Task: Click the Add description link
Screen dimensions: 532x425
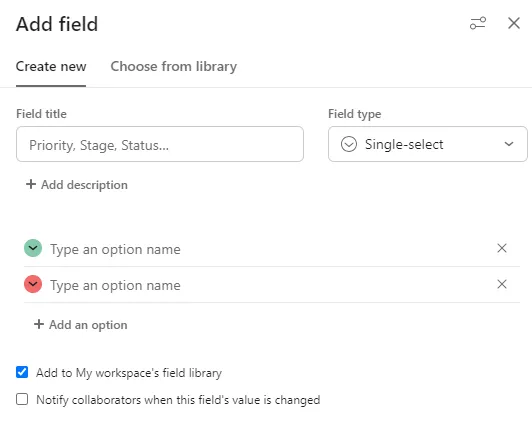Action: (x=77, y=185)
